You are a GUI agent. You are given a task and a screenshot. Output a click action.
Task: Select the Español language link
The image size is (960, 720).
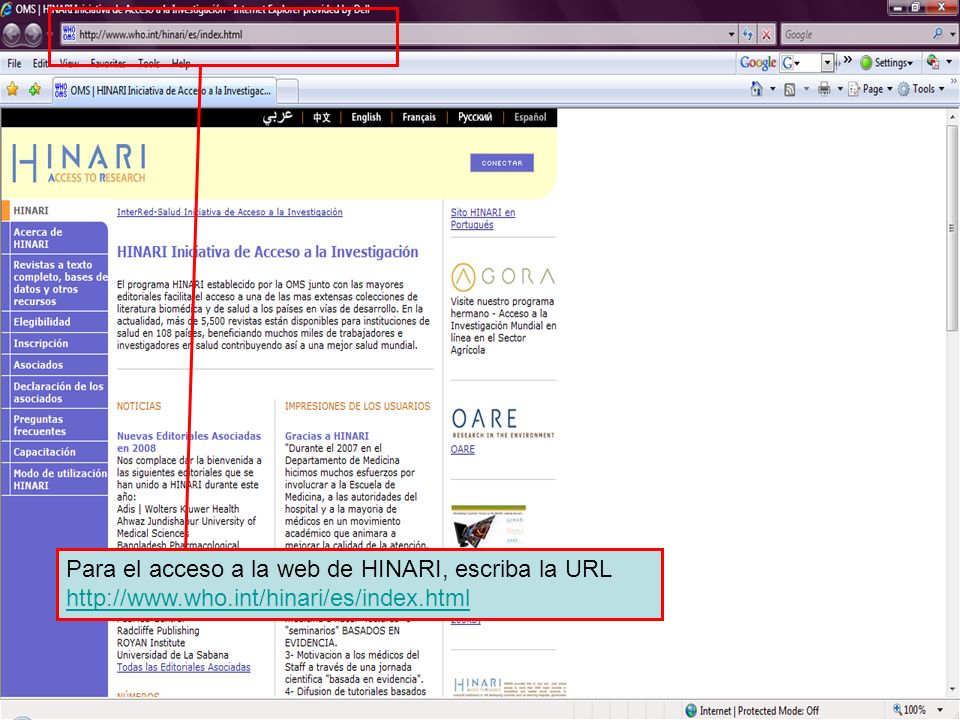tap(530, 117)
